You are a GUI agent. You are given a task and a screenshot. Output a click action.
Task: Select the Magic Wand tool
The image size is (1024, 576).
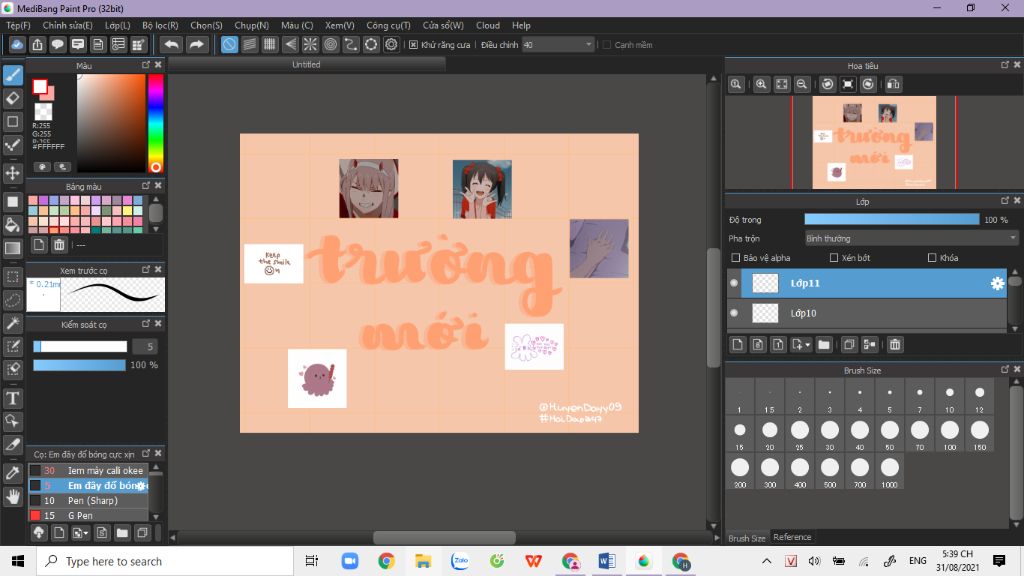(12, 323)
